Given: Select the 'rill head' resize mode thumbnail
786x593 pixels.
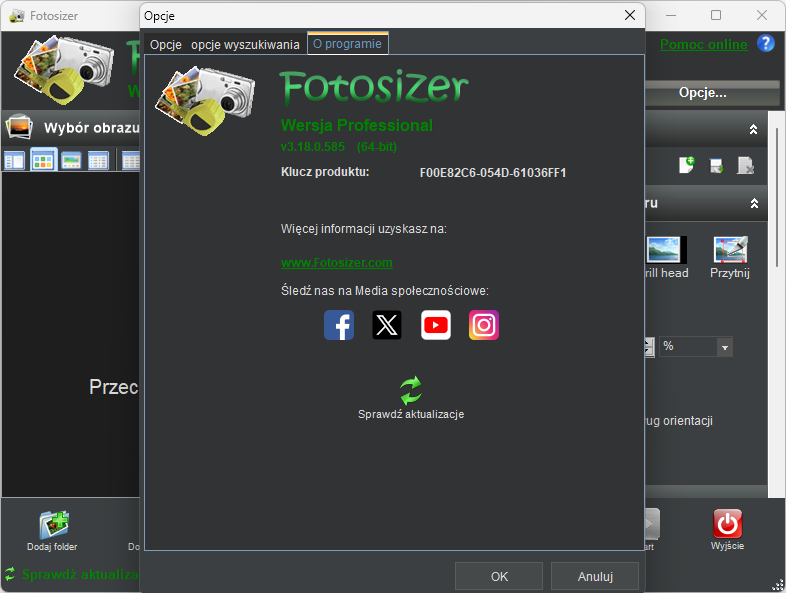Looking at the screenshot, I should [x=666, y=250].
